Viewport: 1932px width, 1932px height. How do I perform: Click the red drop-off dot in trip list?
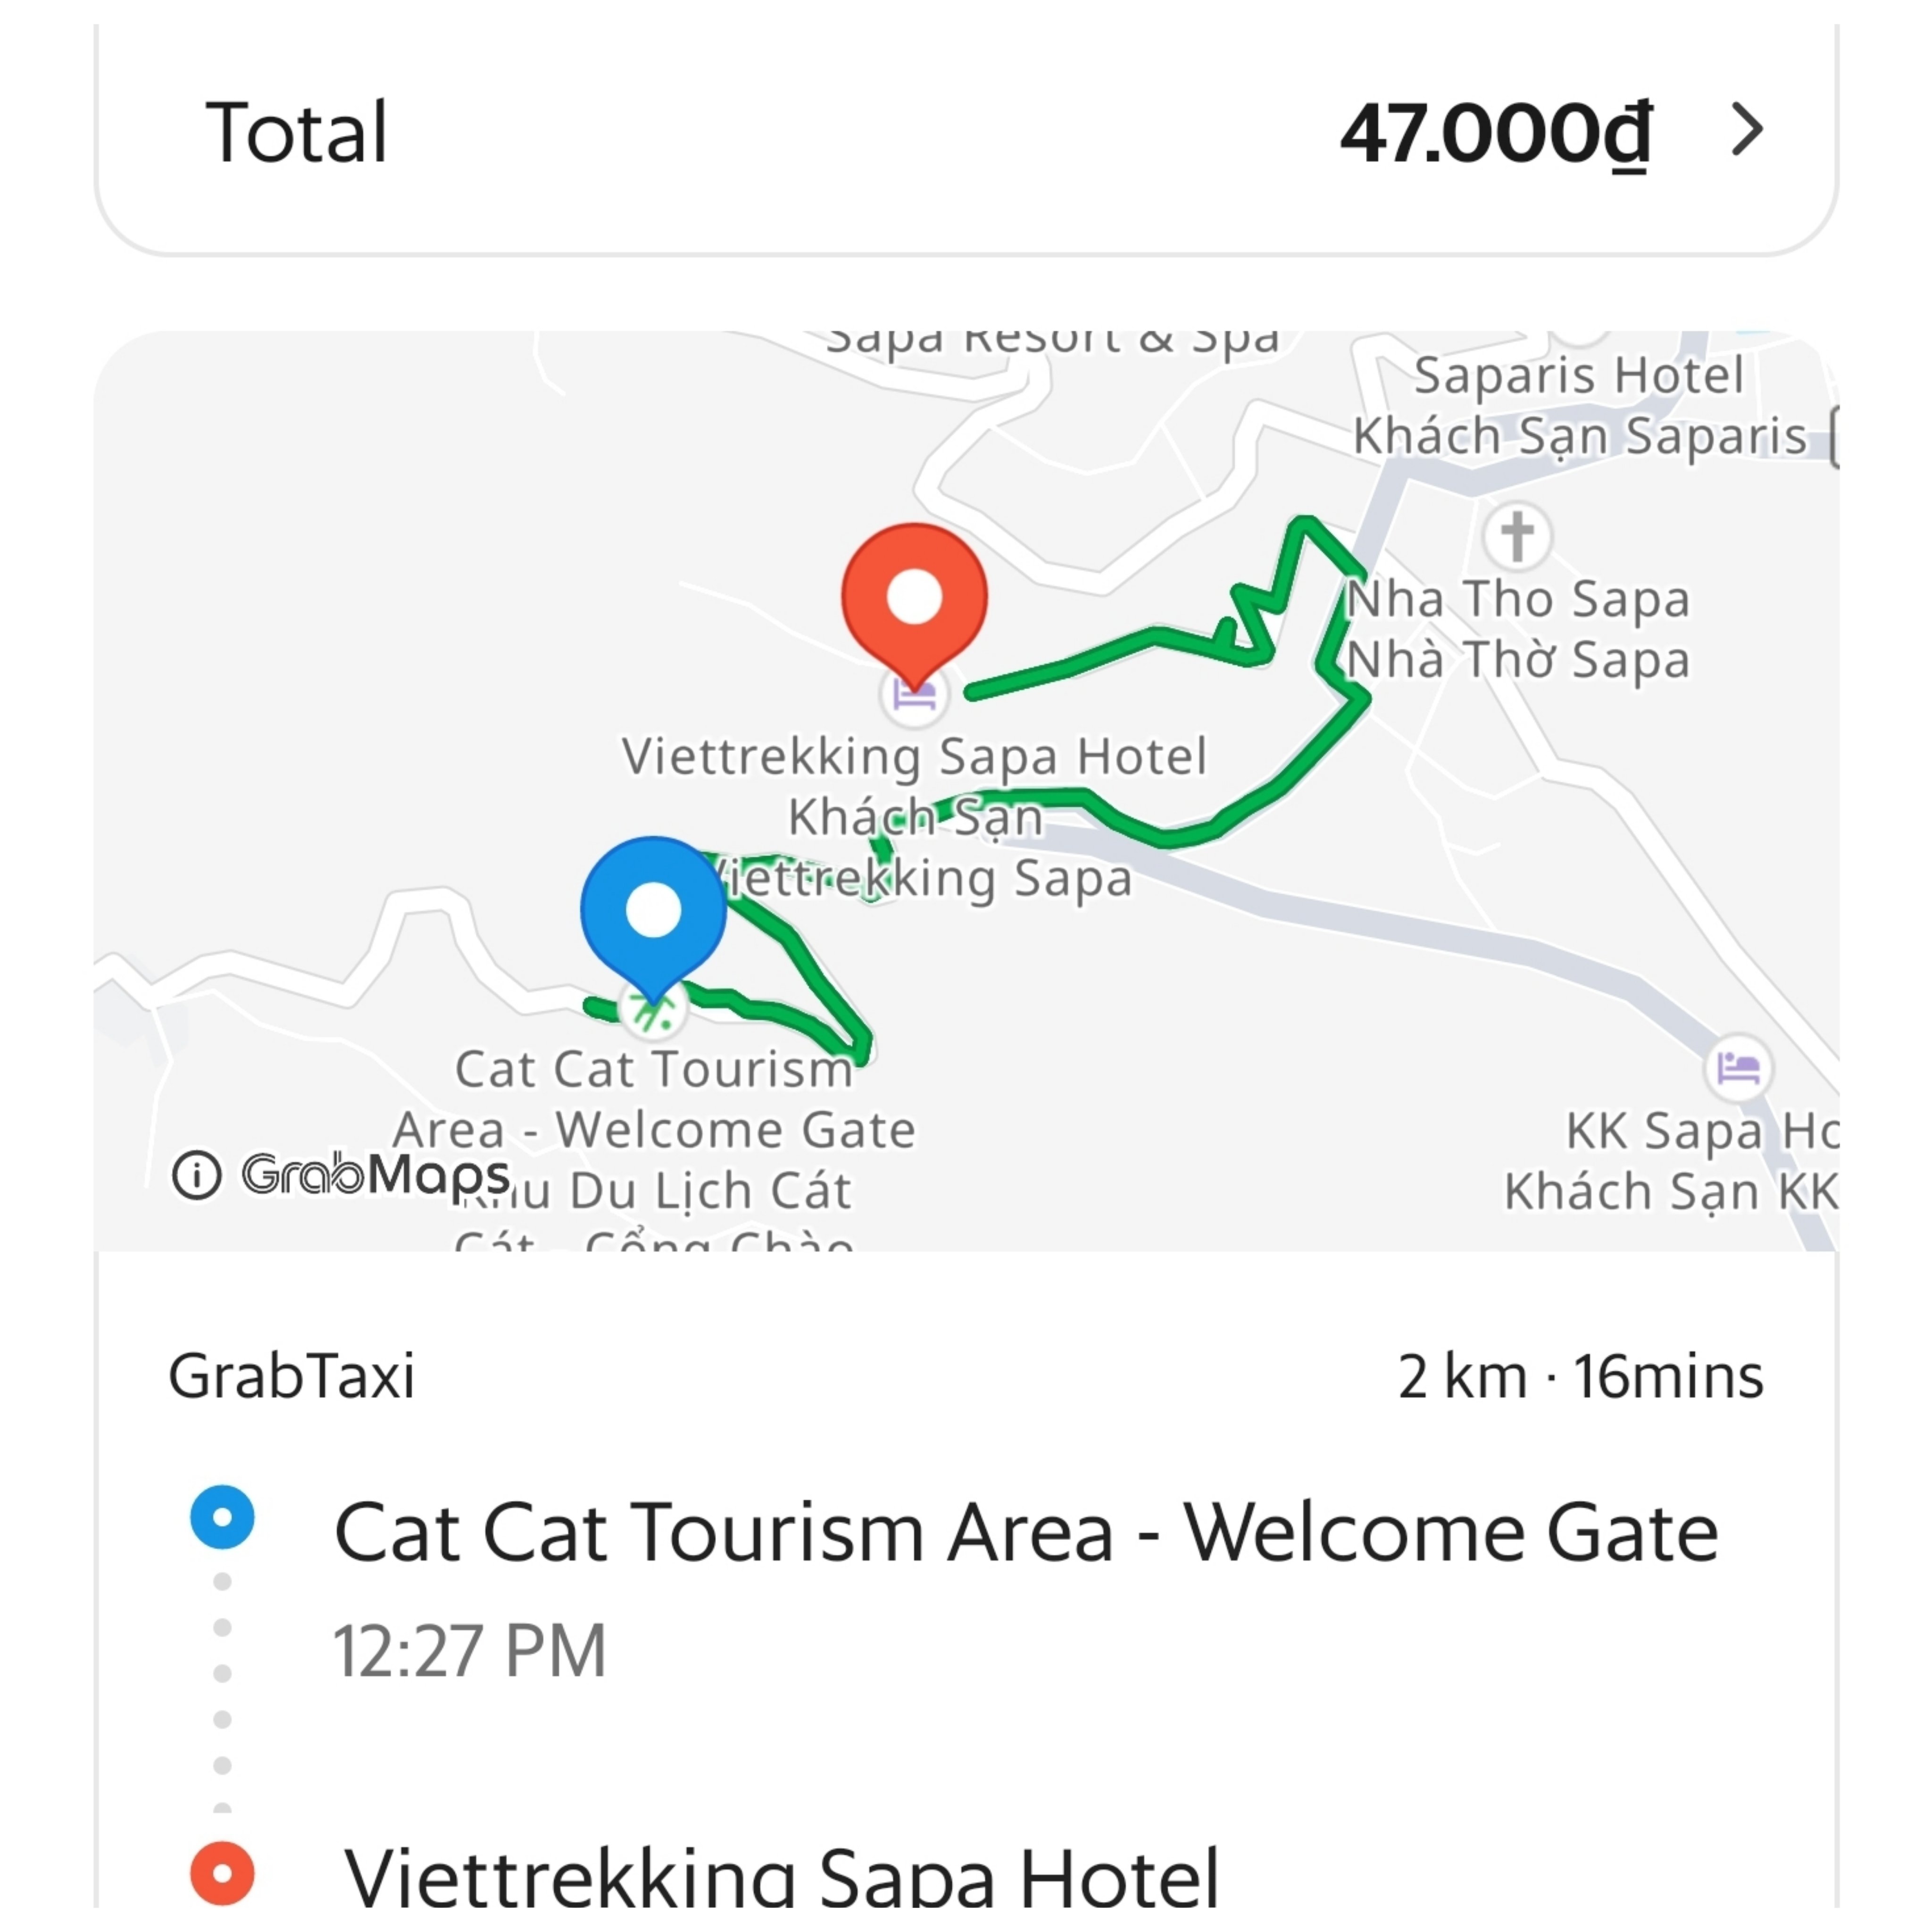(x=222, y=1873)
